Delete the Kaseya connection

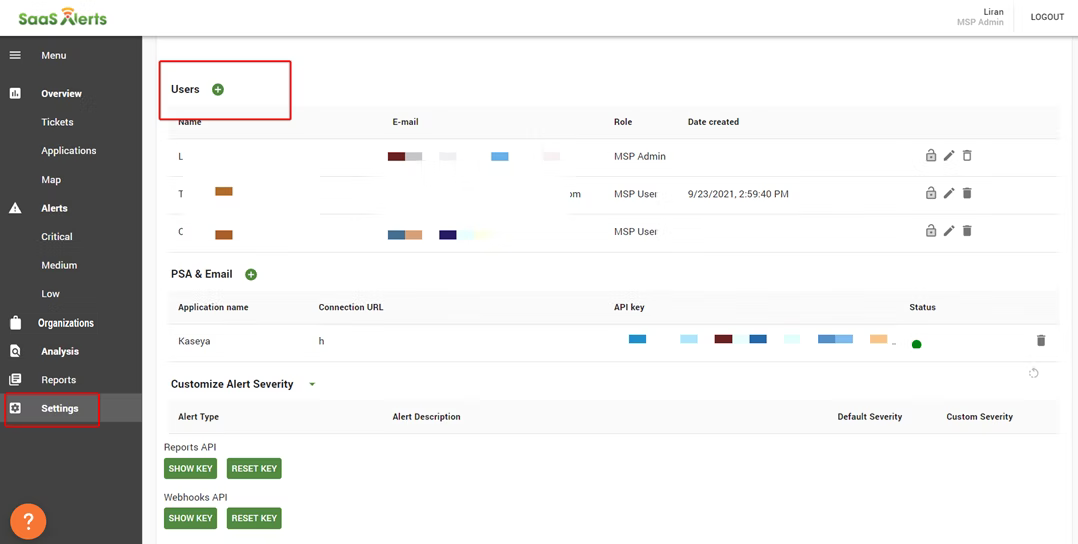[x=1040, y=341]
